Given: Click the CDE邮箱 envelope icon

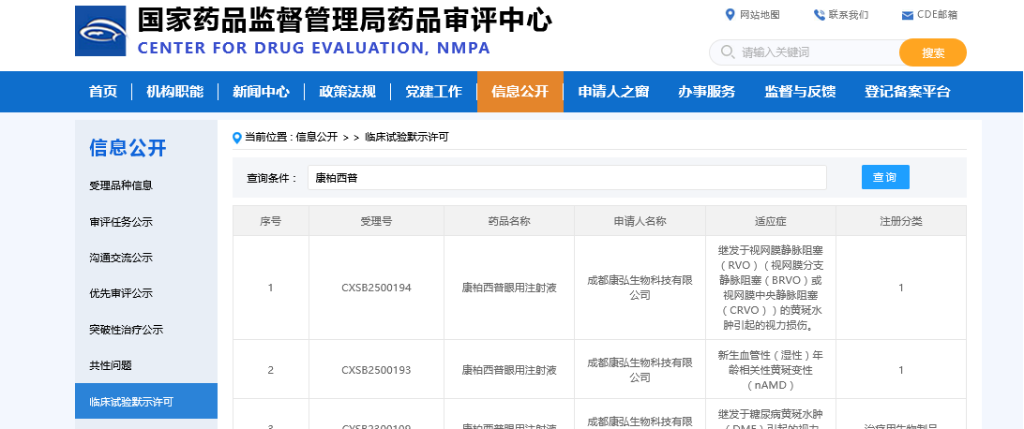Looking at the screenshot, I should [907, 15].
